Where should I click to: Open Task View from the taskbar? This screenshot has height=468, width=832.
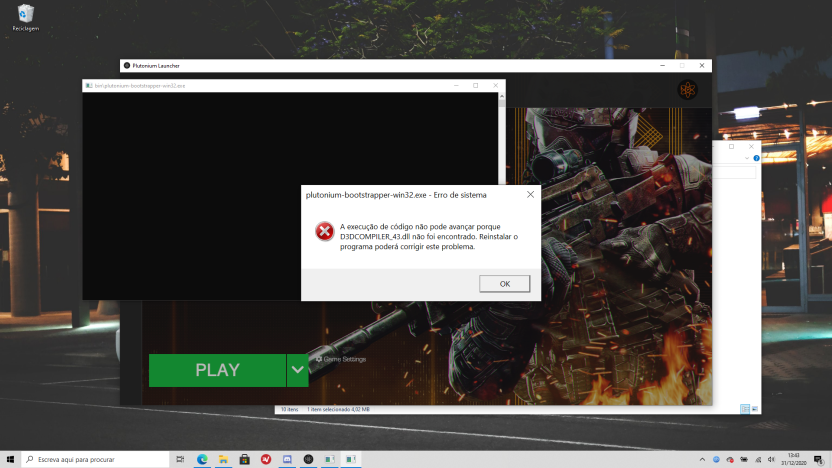[x=180, y=459]
